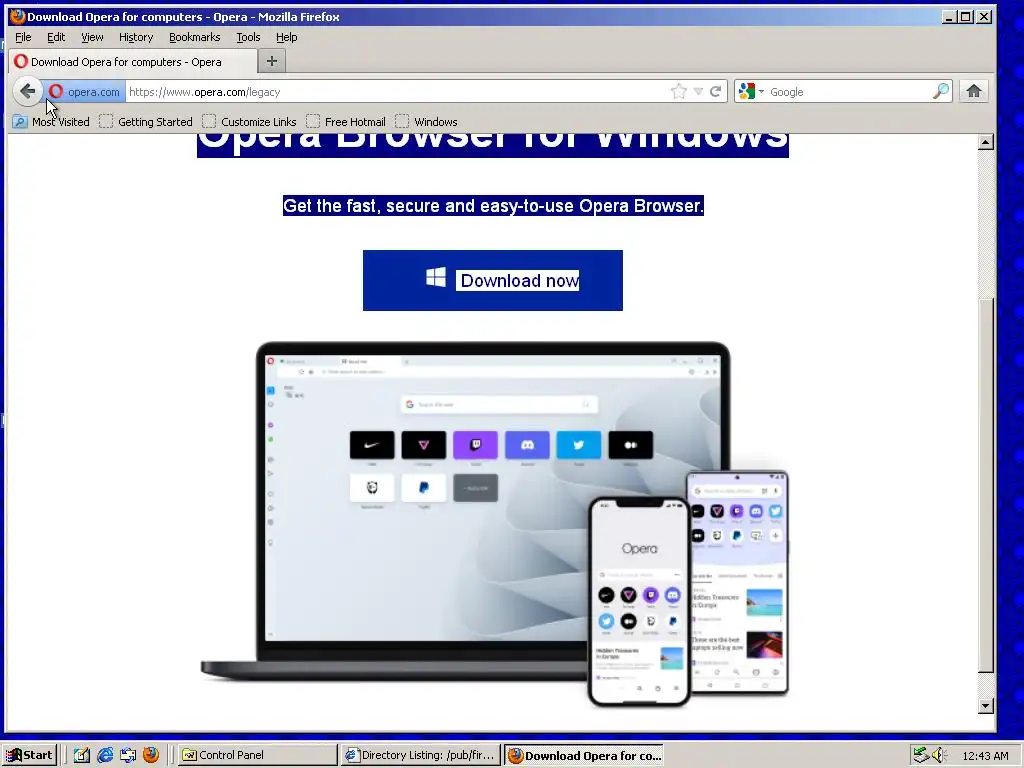Launch Firefox from quick launch
The height and width of the screenshot is (768, 1024).
pos(151,755)
